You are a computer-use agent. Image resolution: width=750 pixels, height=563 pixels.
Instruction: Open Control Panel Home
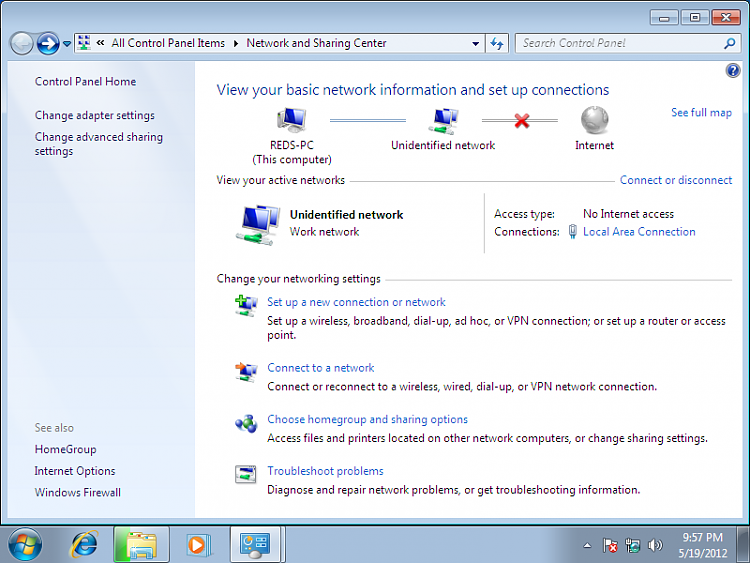click(x=85, y=82)
